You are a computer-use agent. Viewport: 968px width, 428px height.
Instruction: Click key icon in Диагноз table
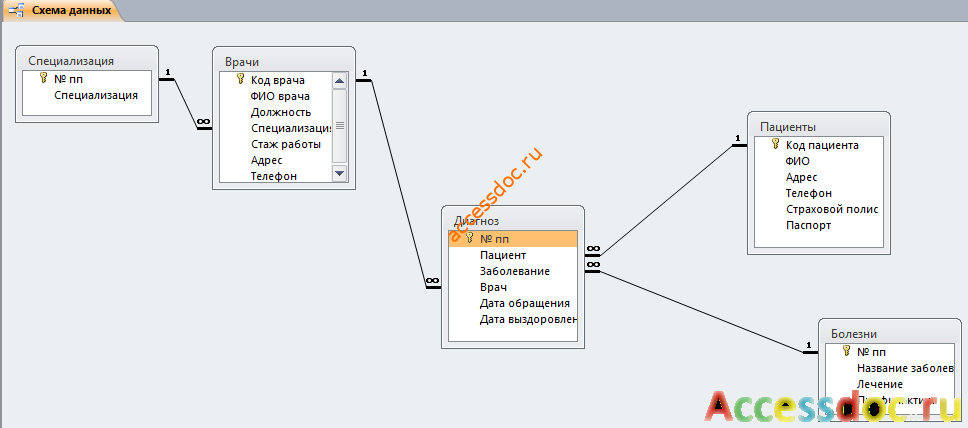click(469, 238)
